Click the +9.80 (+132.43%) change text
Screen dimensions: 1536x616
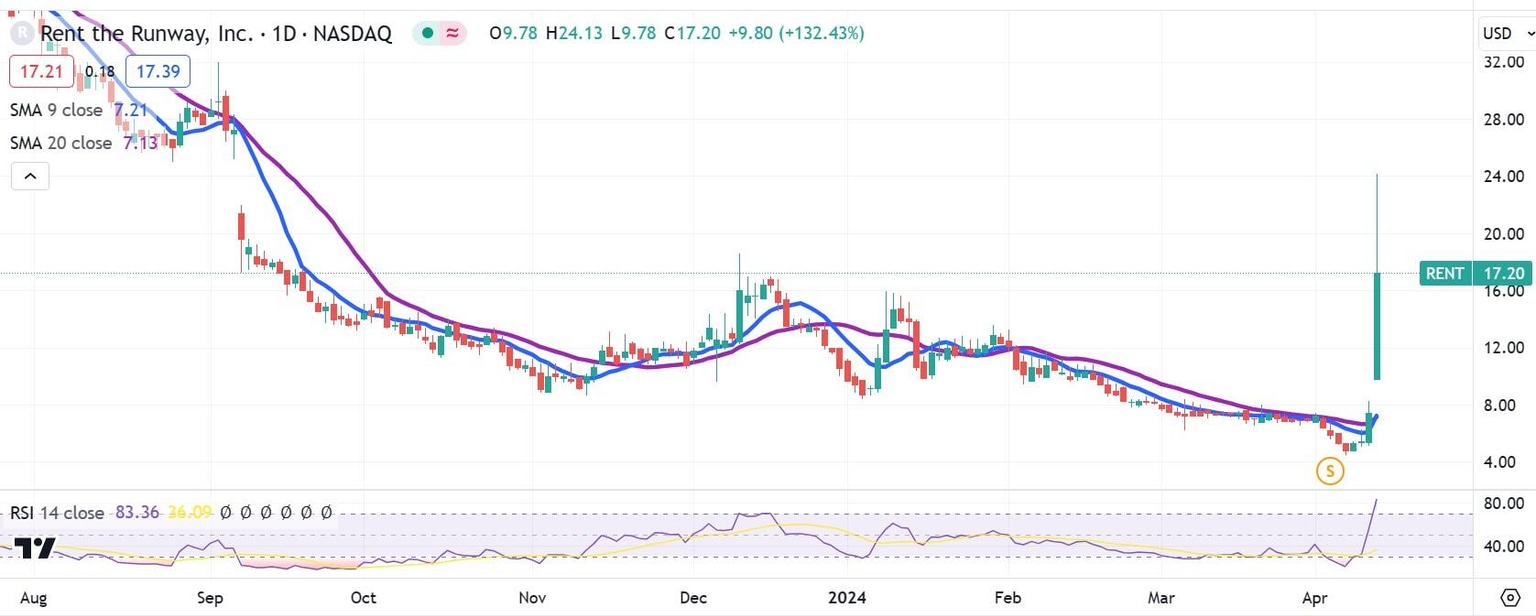click(796, 33)
